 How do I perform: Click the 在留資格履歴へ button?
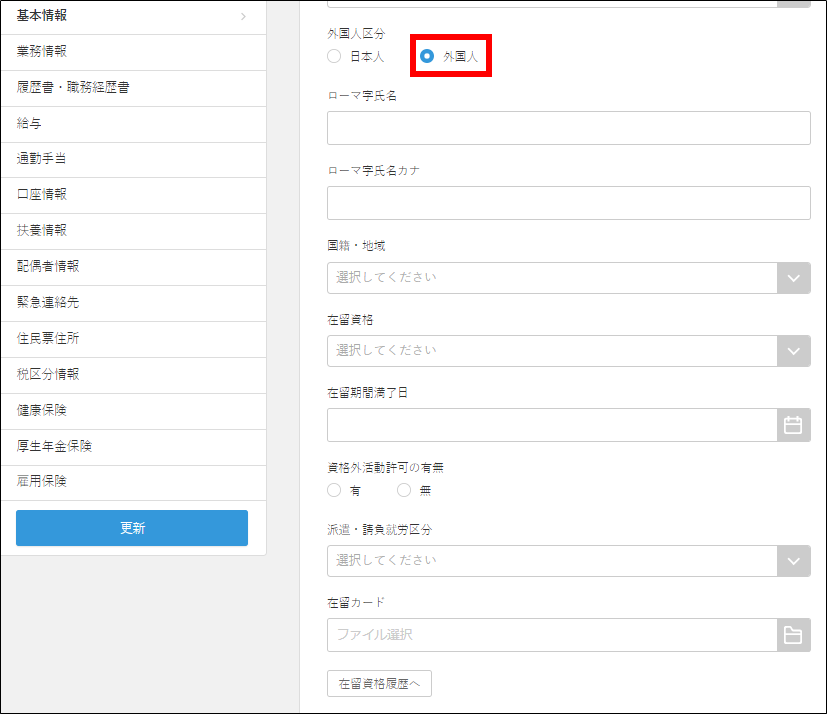[379, 684]
